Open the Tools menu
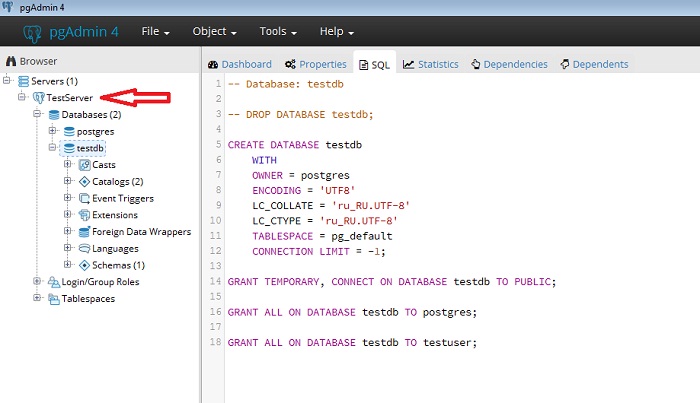700x403 pixels. pyautogui.click(x=278, y=31)
